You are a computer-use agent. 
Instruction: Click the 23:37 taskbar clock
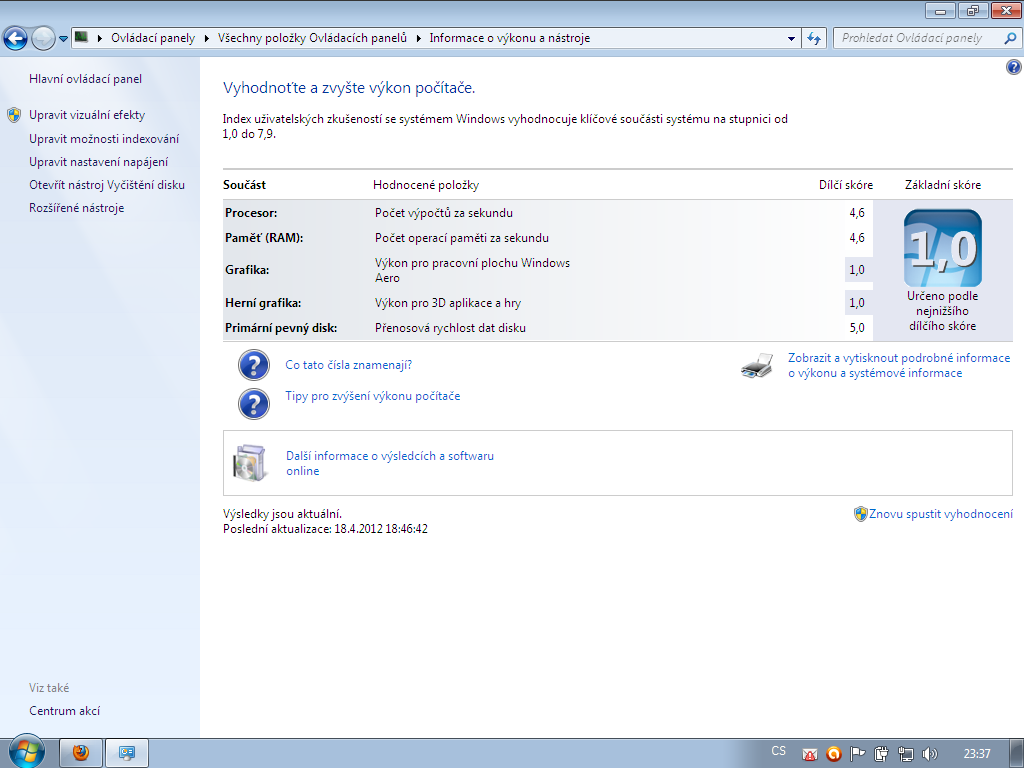pyautogui.click(x=977, y=754)
